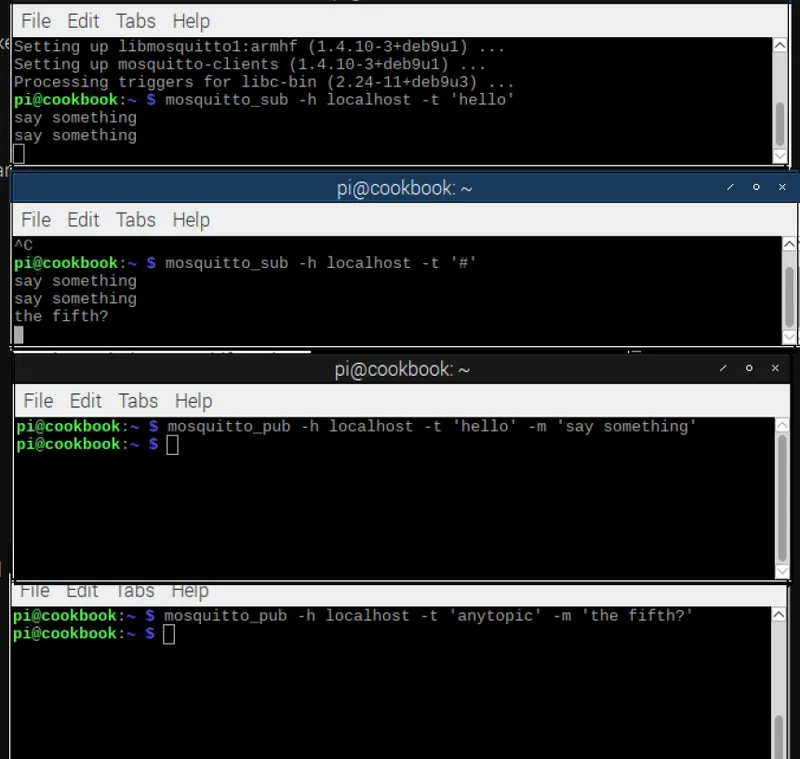Open the File menu in top terminal
The image size is (800, 759).
35,20
